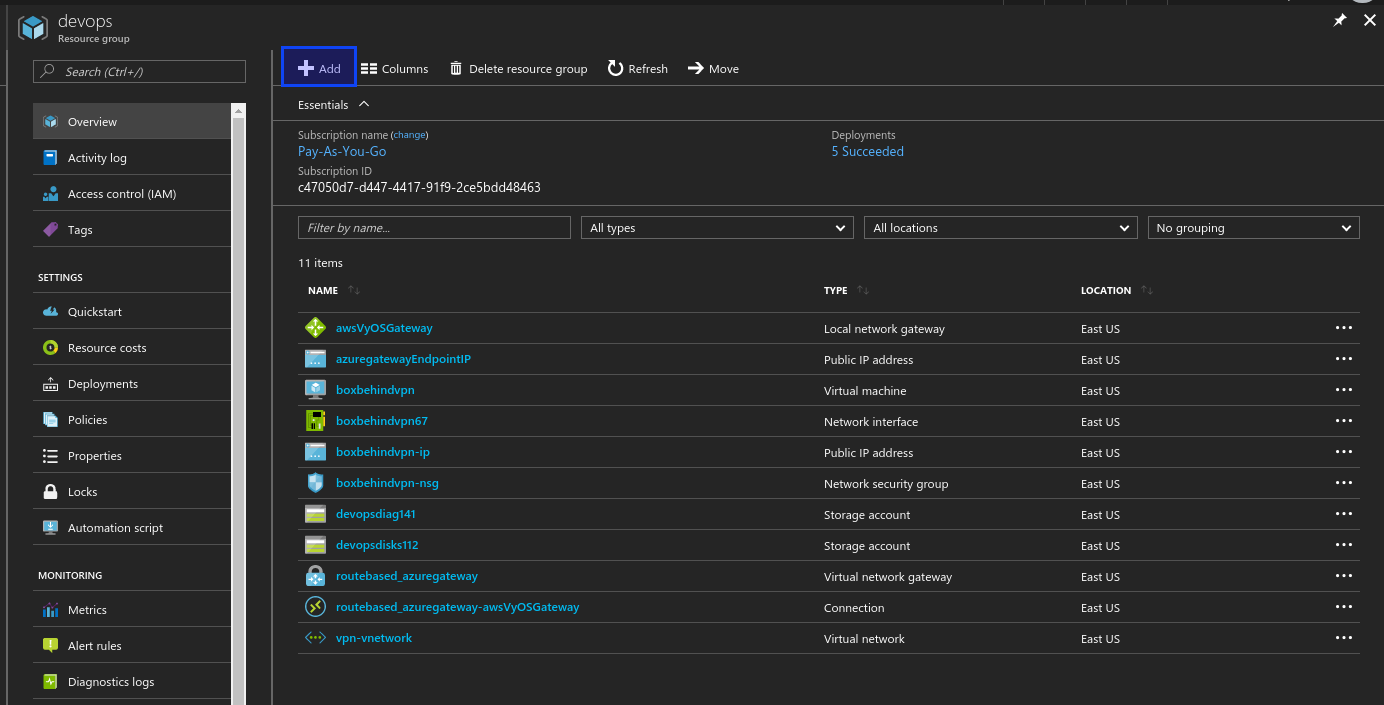Open Locks in the sidebar
1384x705 pixels.
coord(132,491)
